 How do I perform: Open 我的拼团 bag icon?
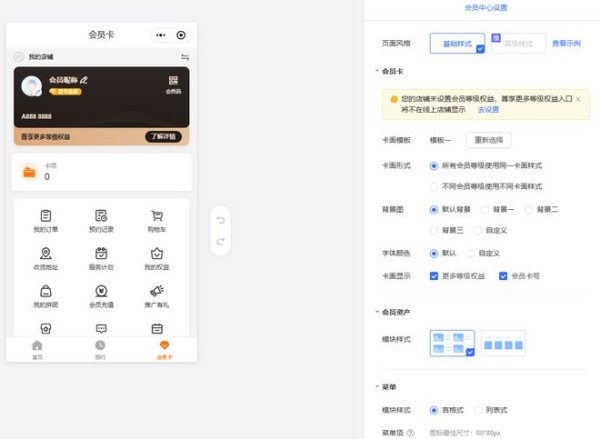46,291
